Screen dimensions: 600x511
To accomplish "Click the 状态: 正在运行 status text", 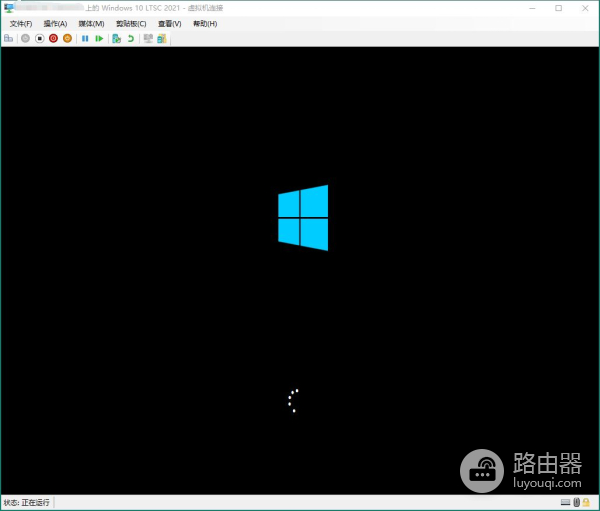I will pyautogui.click(x=26, y=502).
